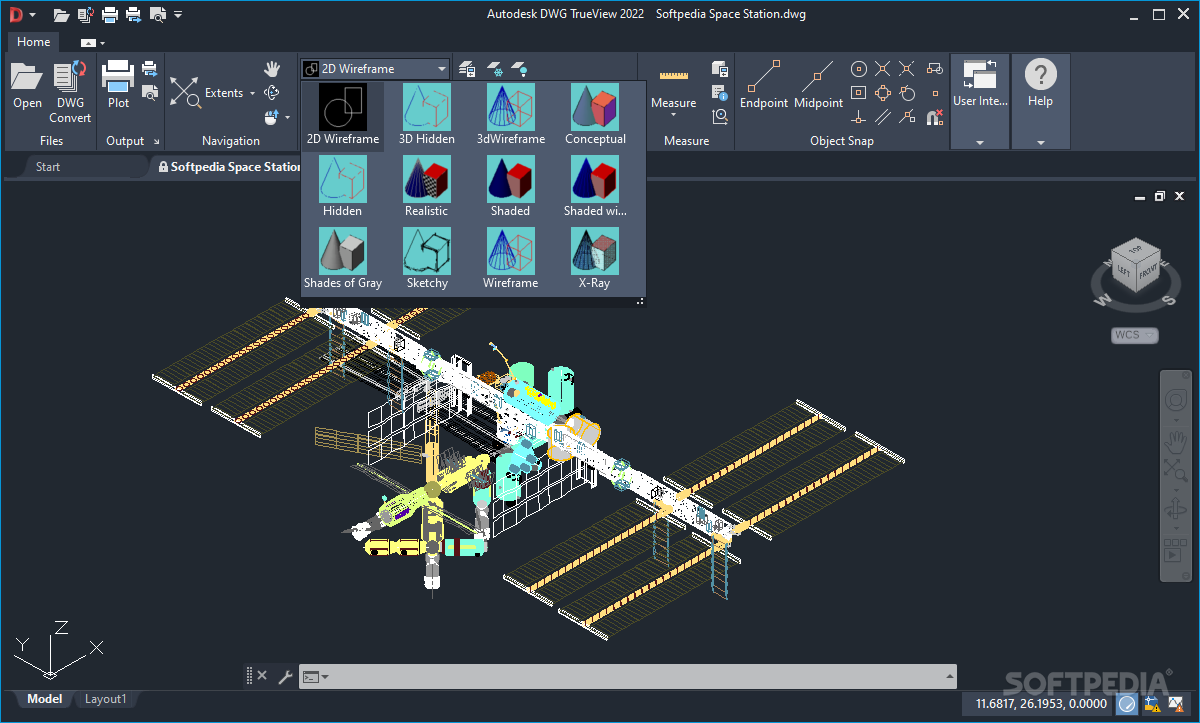The height and width of the screenshot is (723, 1200).
Task: Disable all snaps with magnet icon
Action: (x=934, y=117)
